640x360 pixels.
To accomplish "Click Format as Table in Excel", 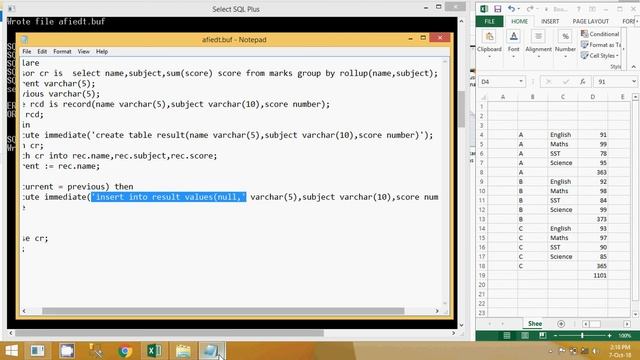I will [x=601, y=44].
